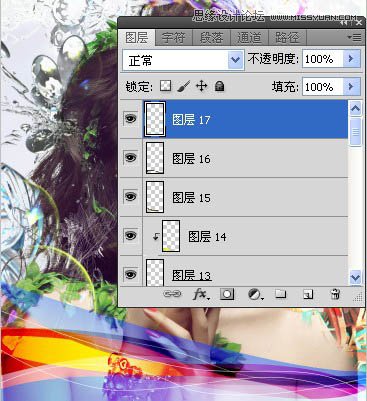Toggle lock transparent pixels
Image resolution: width=367 pixels, height=401 pixels.
click(x=166, y=86)
